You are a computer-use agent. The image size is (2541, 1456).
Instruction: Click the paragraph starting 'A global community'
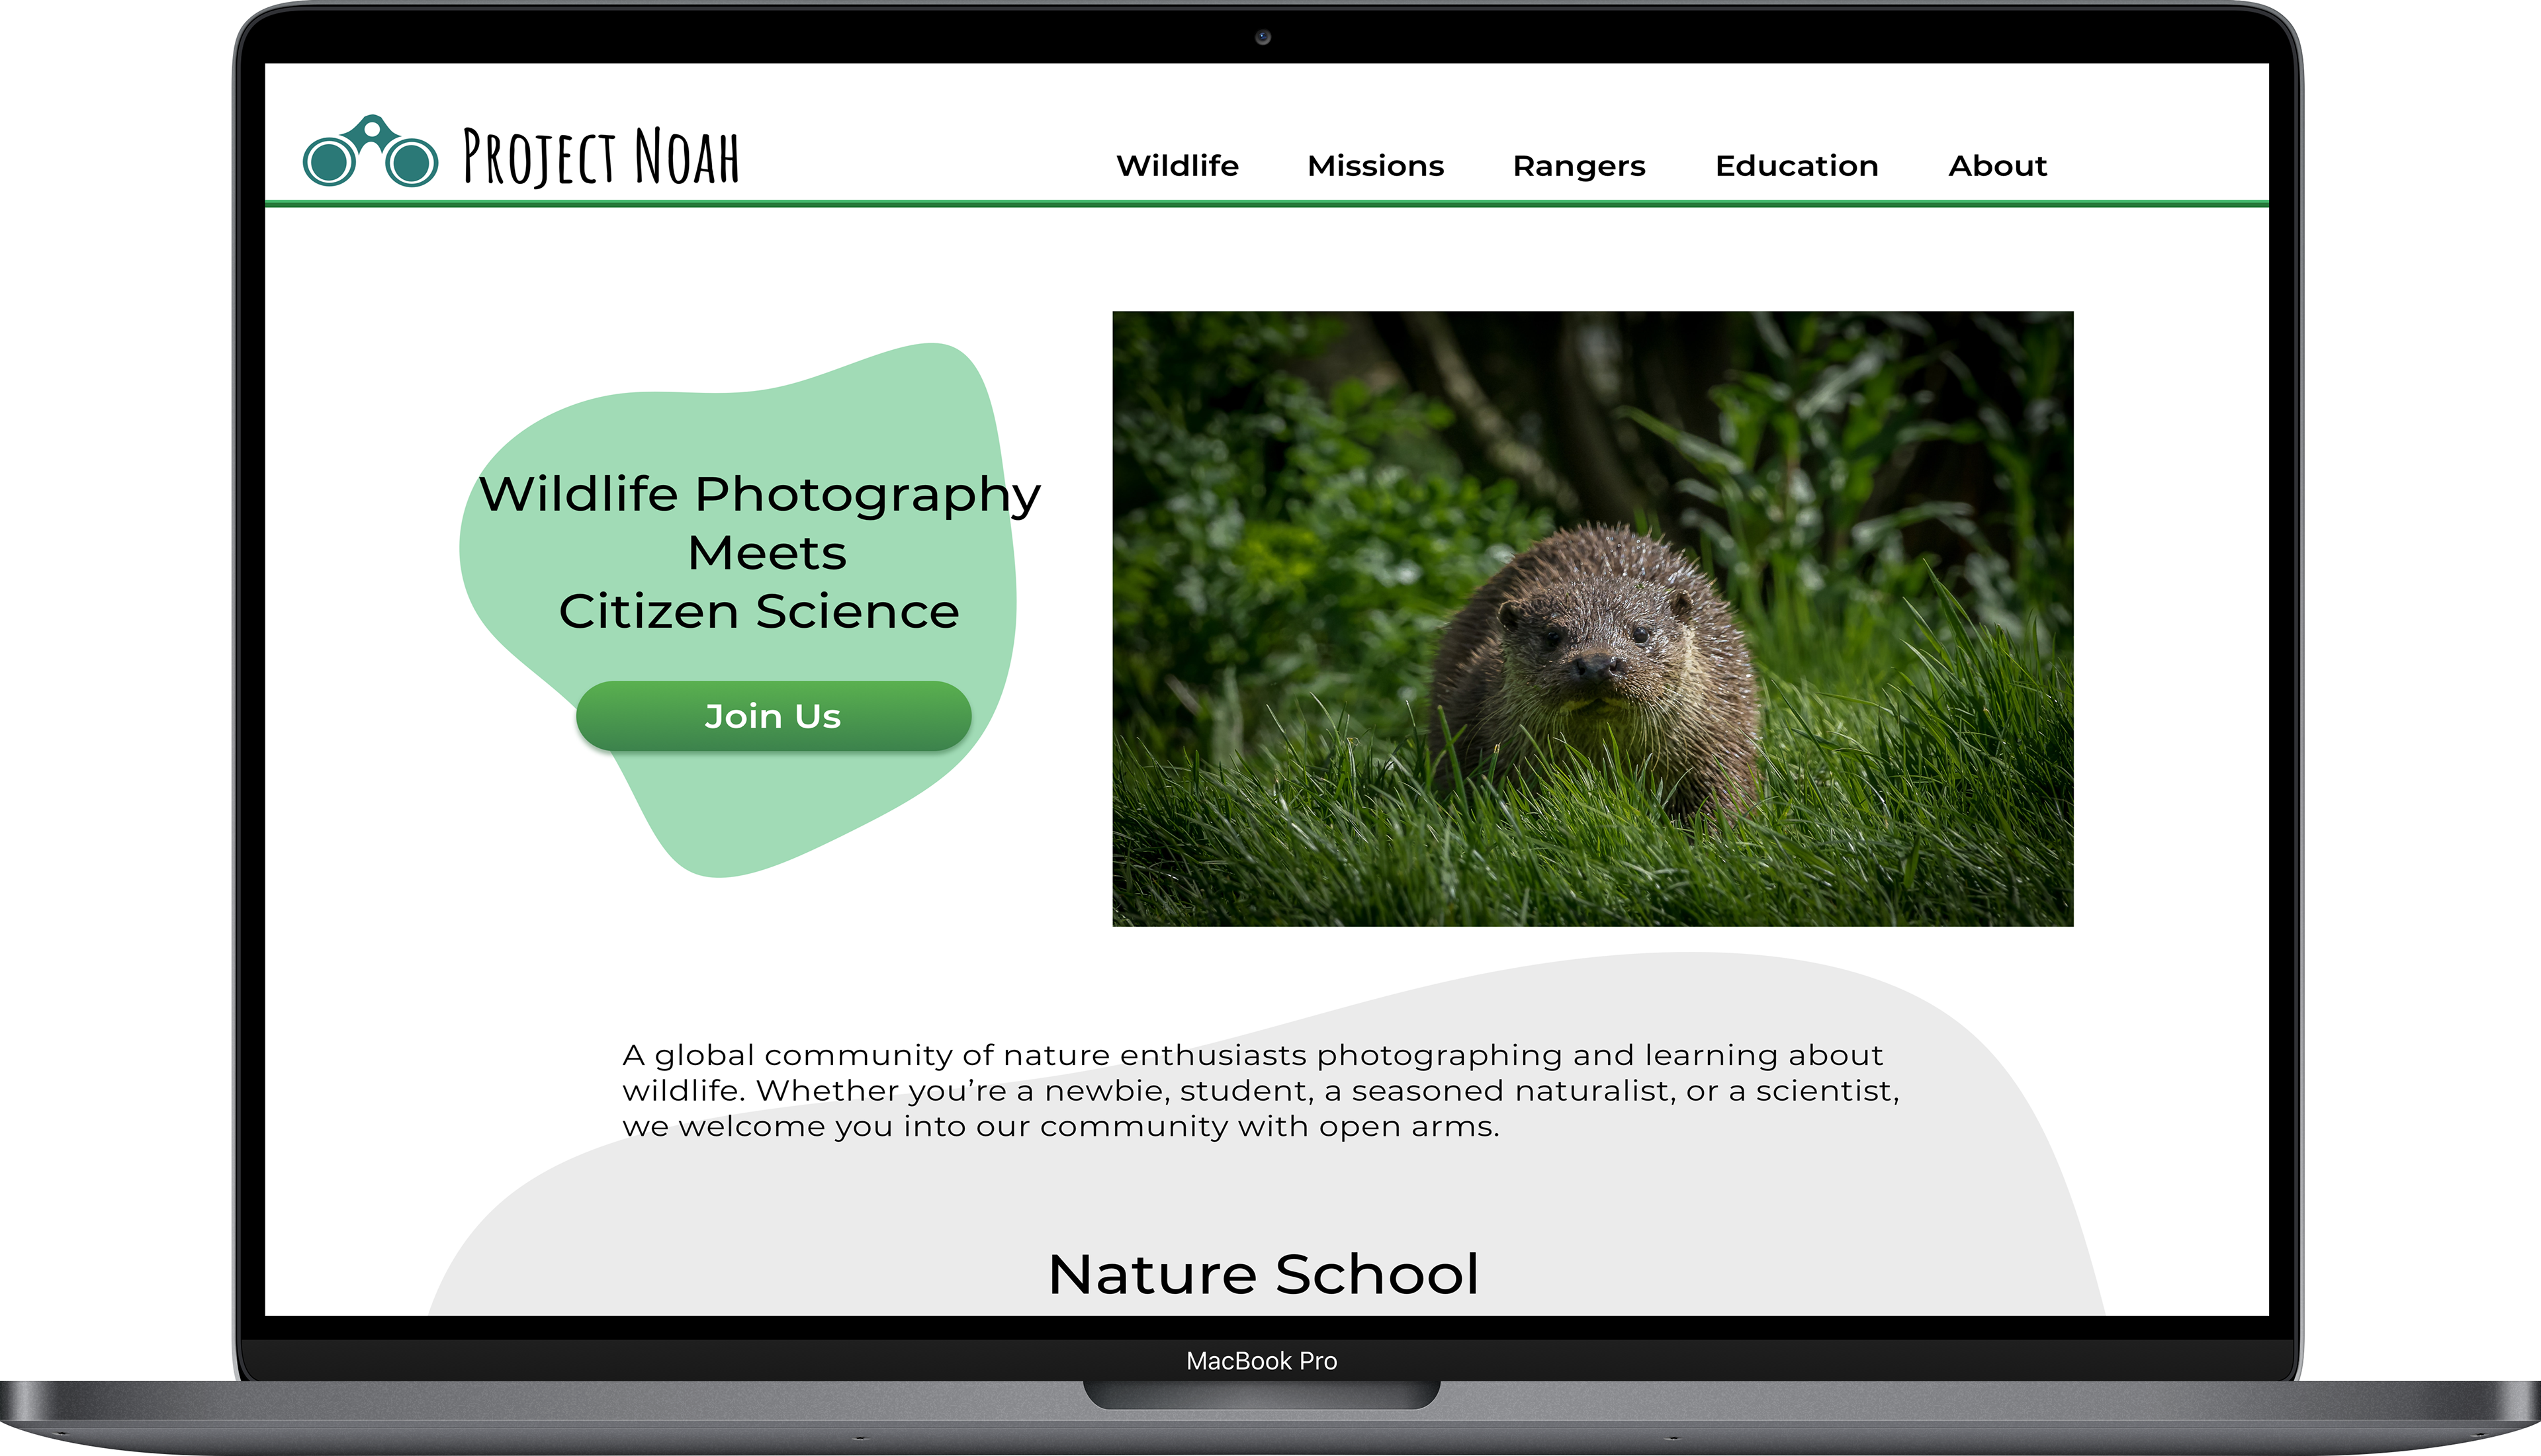tap(1260, 1090)
